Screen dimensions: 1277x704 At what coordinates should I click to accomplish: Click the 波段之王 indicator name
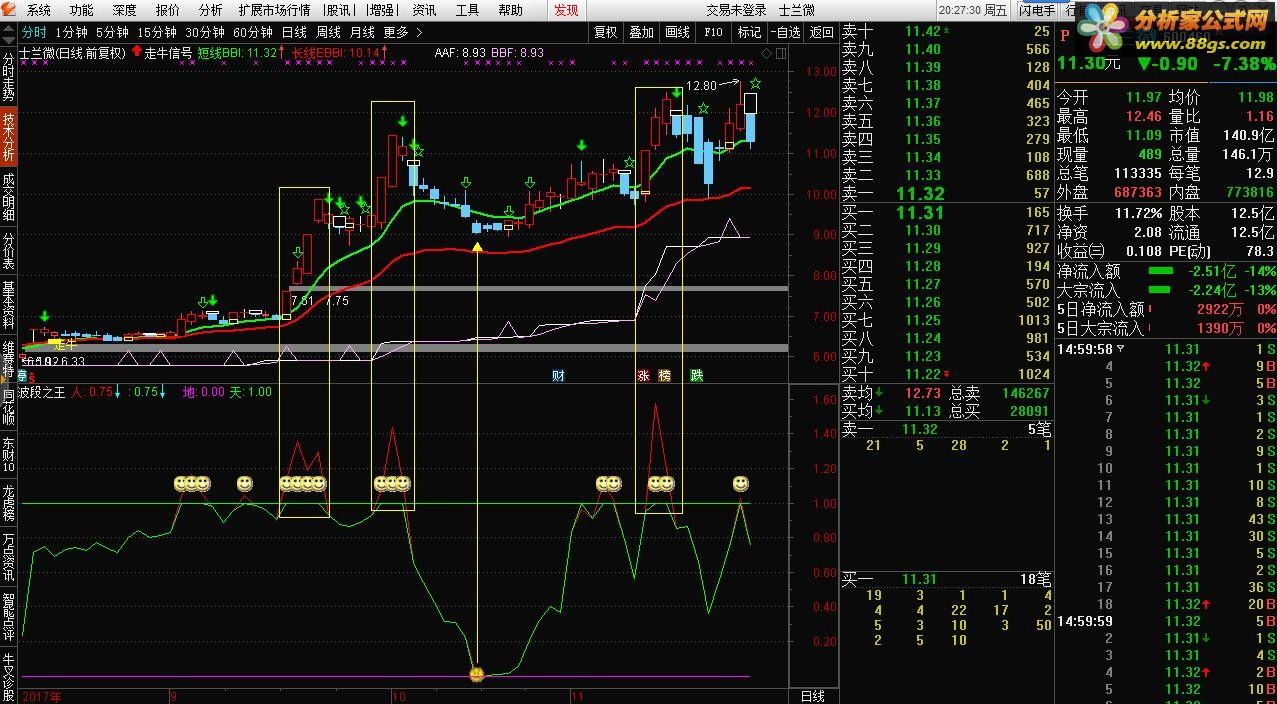pyautogui.click(x=42, y=392)
